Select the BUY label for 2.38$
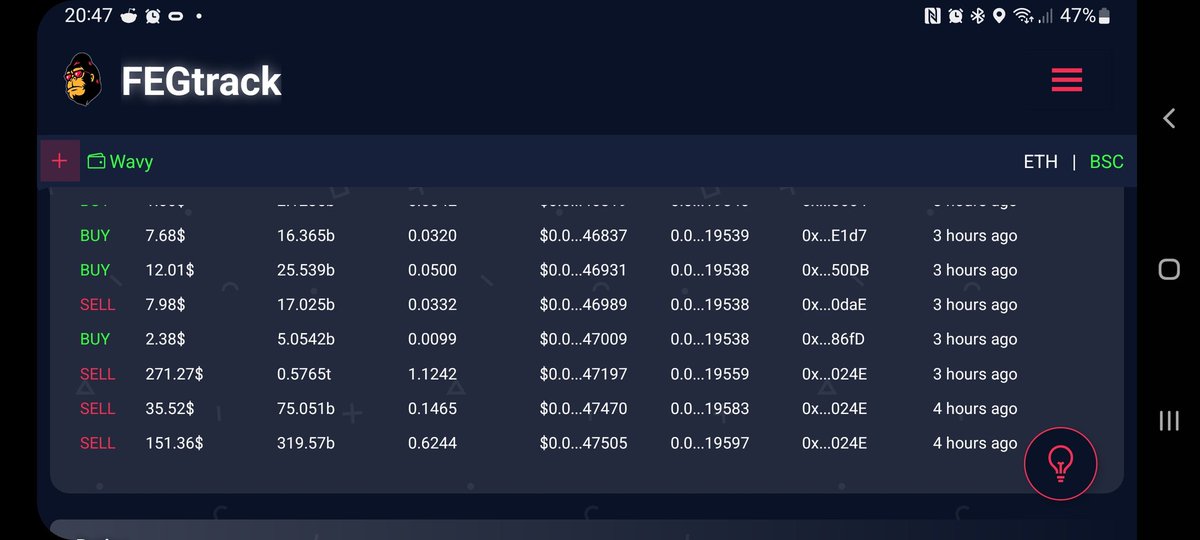Image resolution: width=1200 pixels, height=540 pixels. point(95,339)
